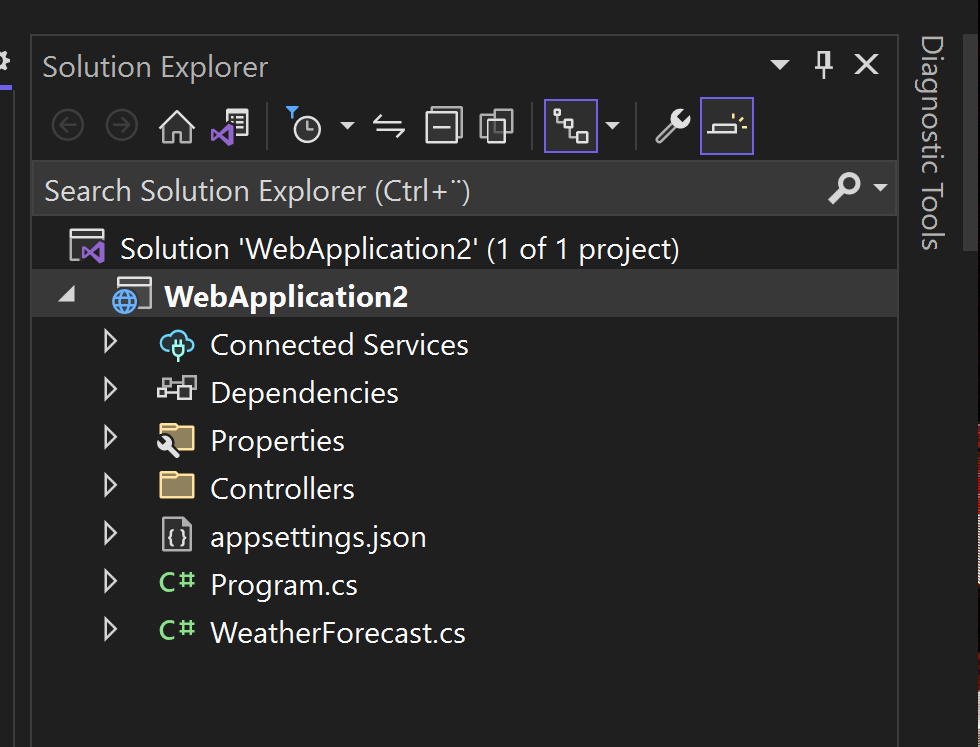Click the search magnifier icon
This screenshot has width=980, height=747.
(844, 188)
